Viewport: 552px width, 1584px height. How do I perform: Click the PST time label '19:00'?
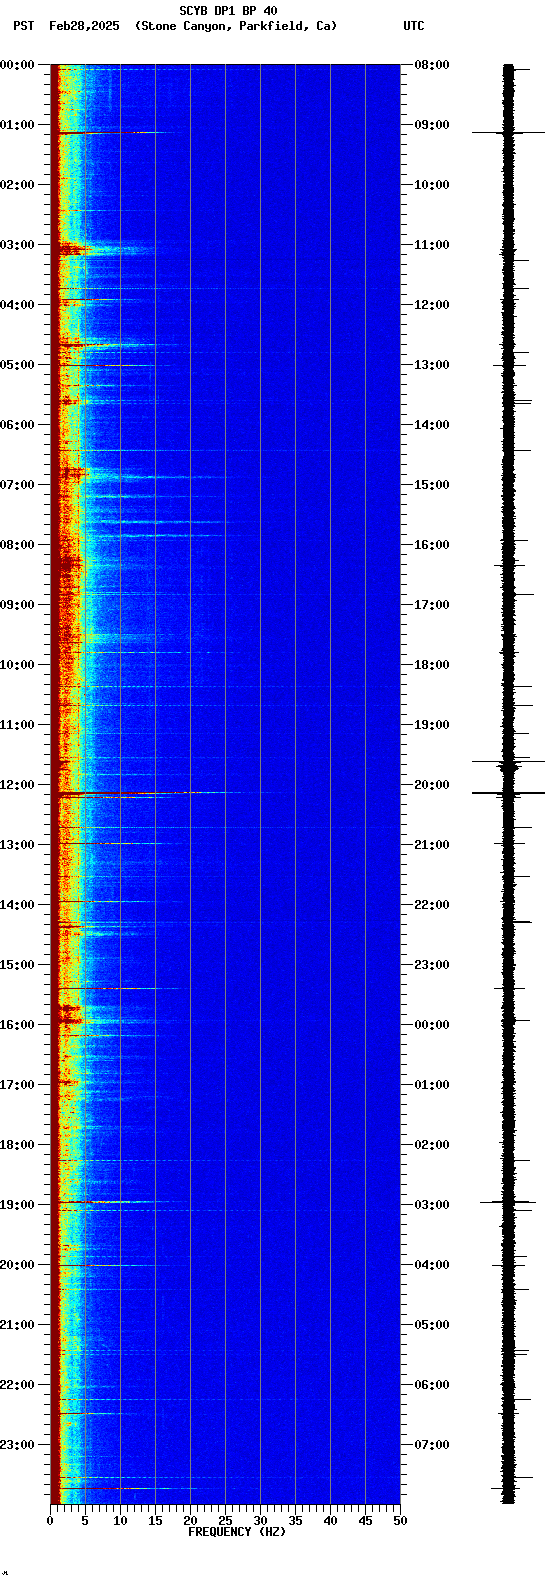click(x=17, y=1205)
